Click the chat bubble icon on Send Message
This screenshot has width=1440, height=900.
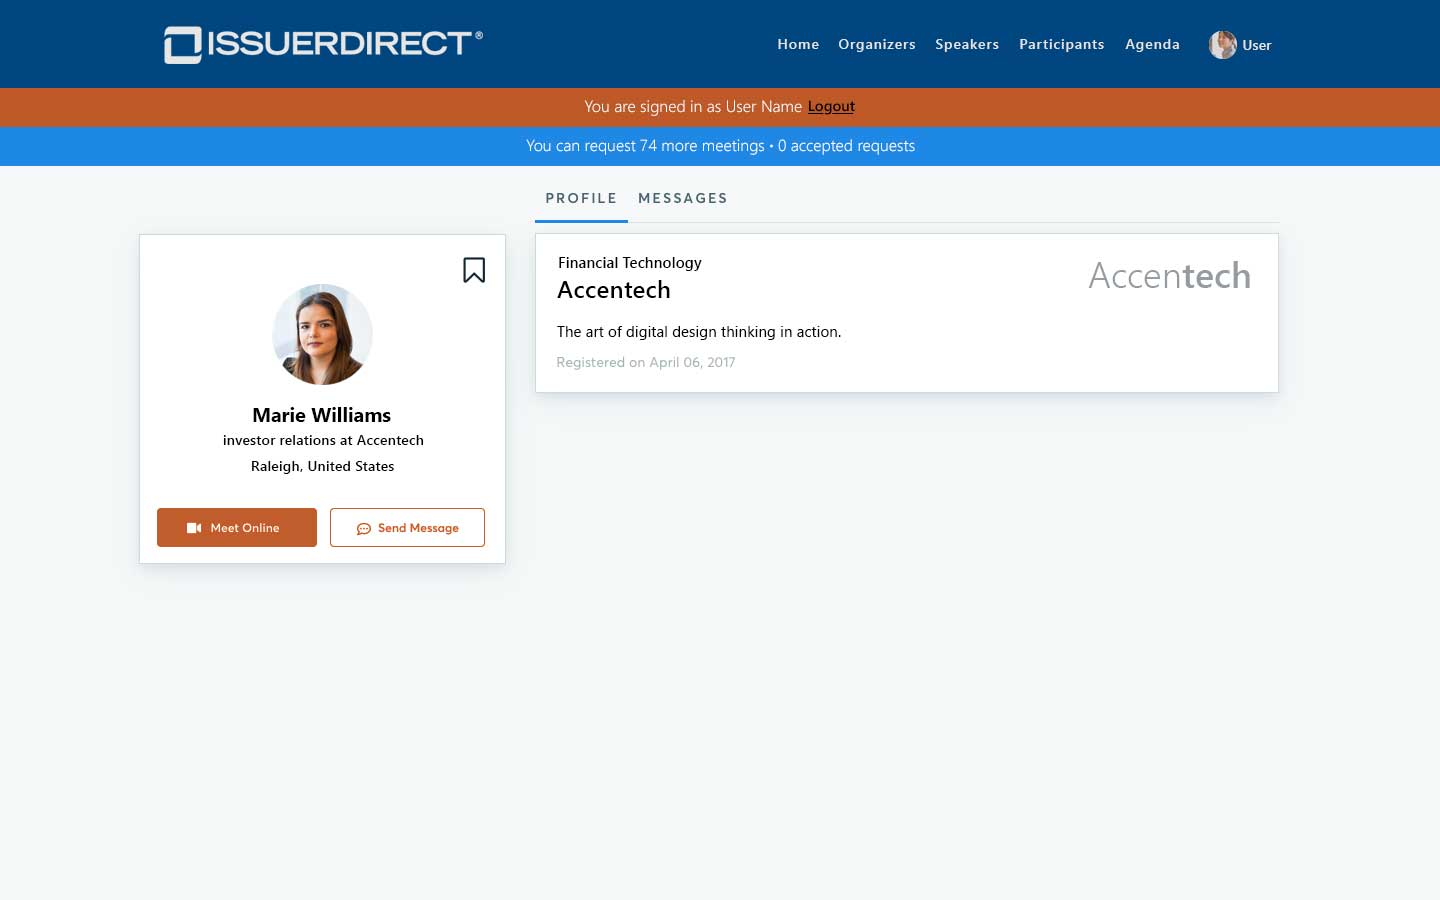coord(364,529)
